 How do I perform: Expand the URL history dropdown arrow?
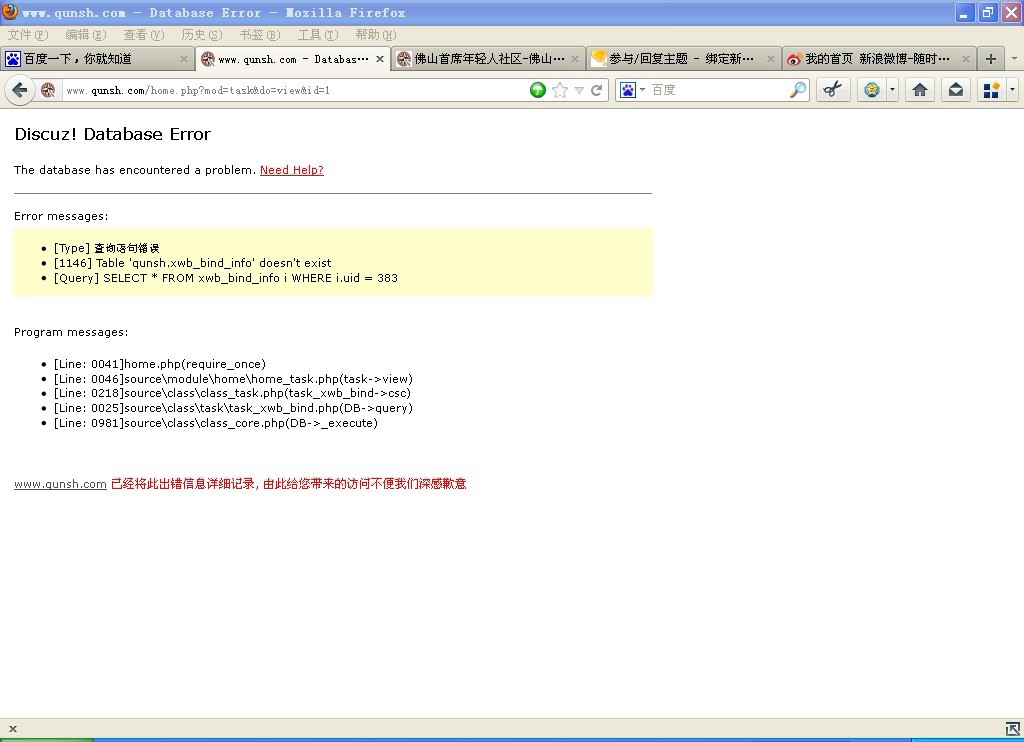coord(579,90)
